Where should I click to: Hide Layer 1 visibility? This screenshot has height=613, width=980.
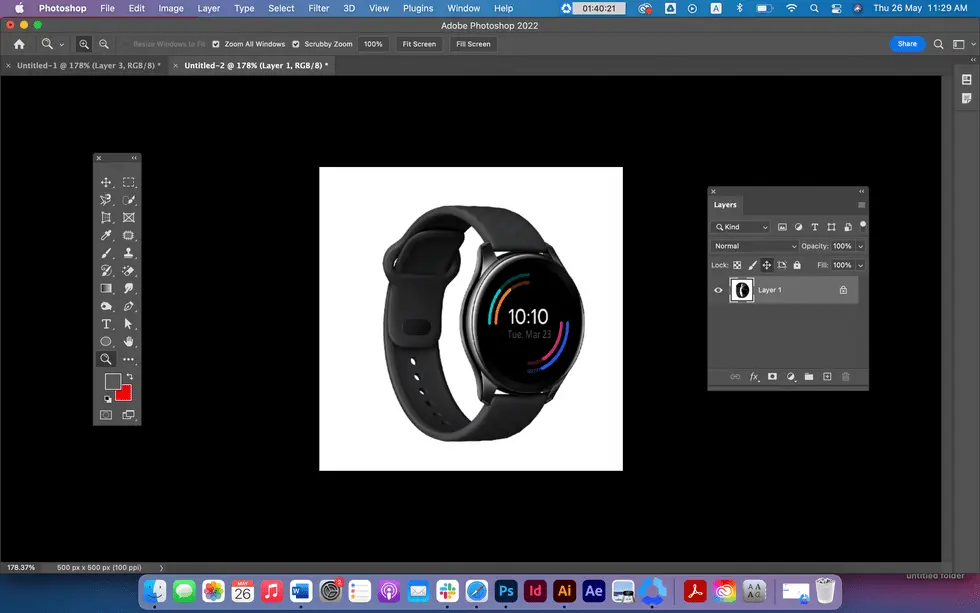pyautogui.click(x=718, y=290)
